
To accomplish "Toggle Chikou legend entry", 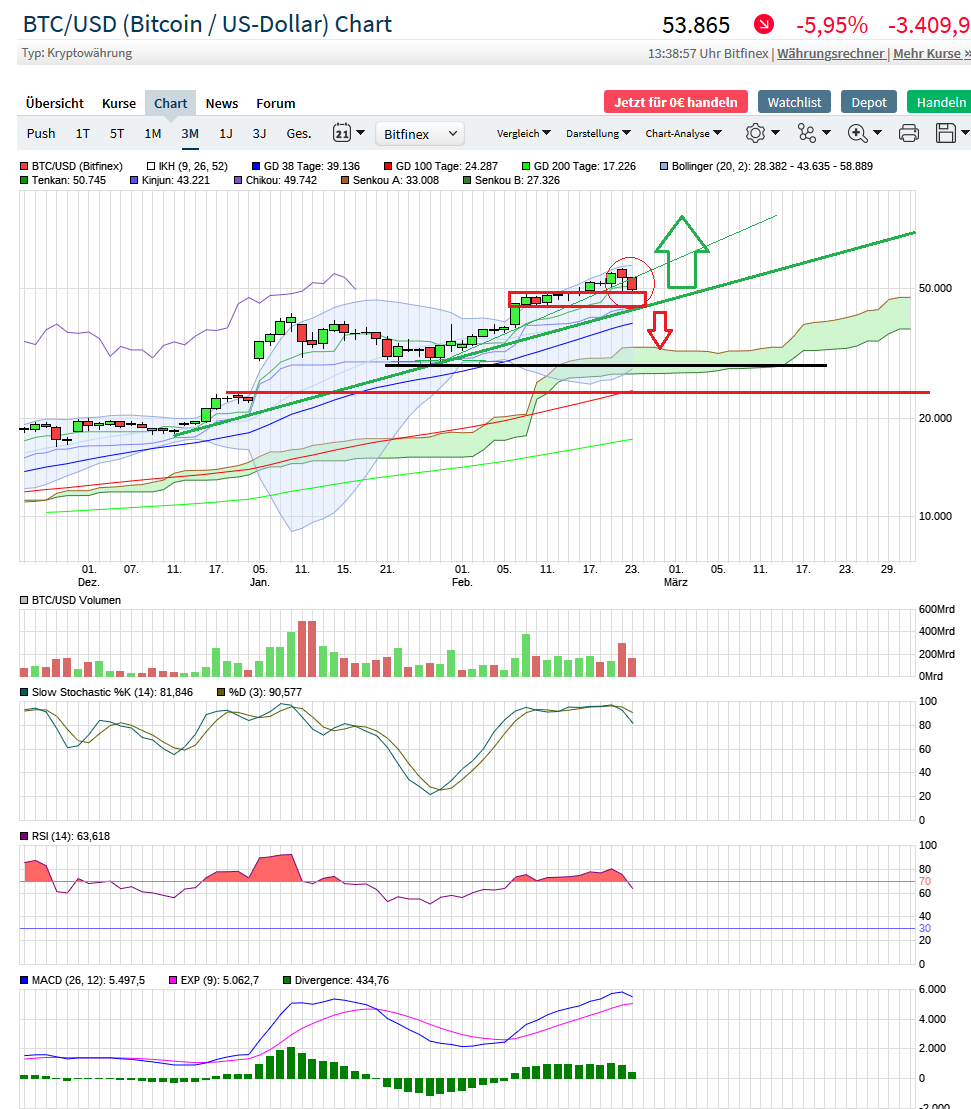I will point(275,180).
